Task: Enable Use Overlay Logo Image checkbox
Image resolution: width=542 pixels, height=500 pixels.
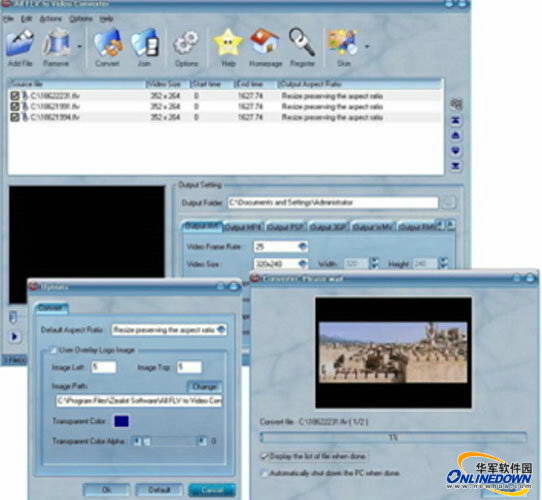Action: (54, 350)
